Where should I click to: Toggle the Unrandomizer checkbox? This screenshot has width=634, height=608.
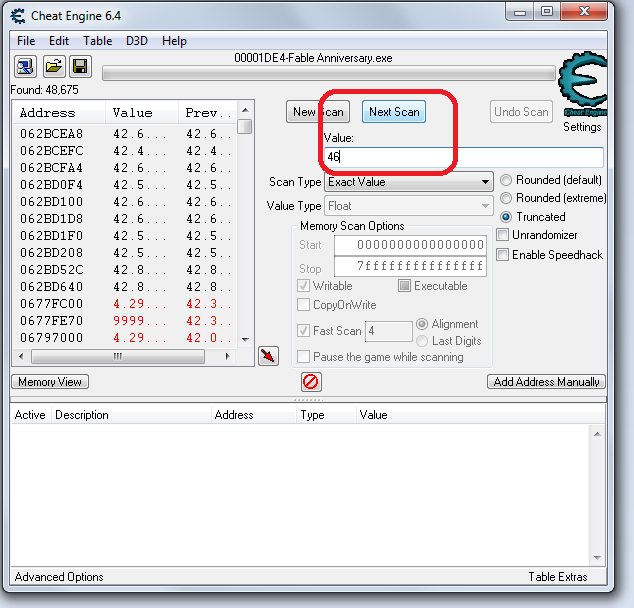[x=502, y=235]
